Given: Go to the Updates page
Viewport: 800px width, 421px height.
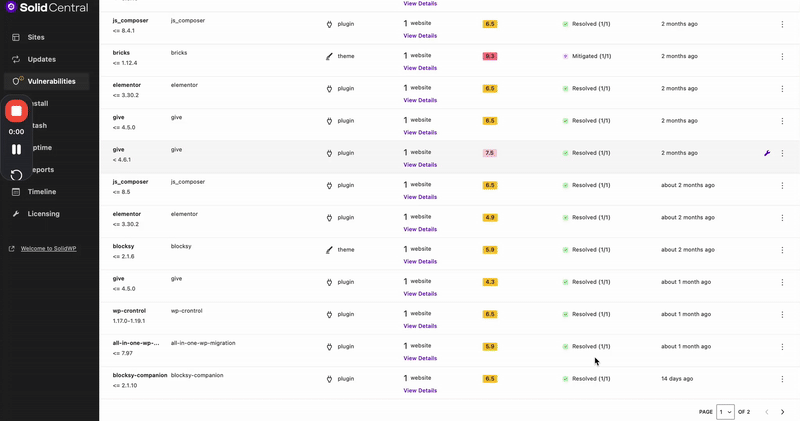Looking at the screenshot, I should (x=41, y=59).
